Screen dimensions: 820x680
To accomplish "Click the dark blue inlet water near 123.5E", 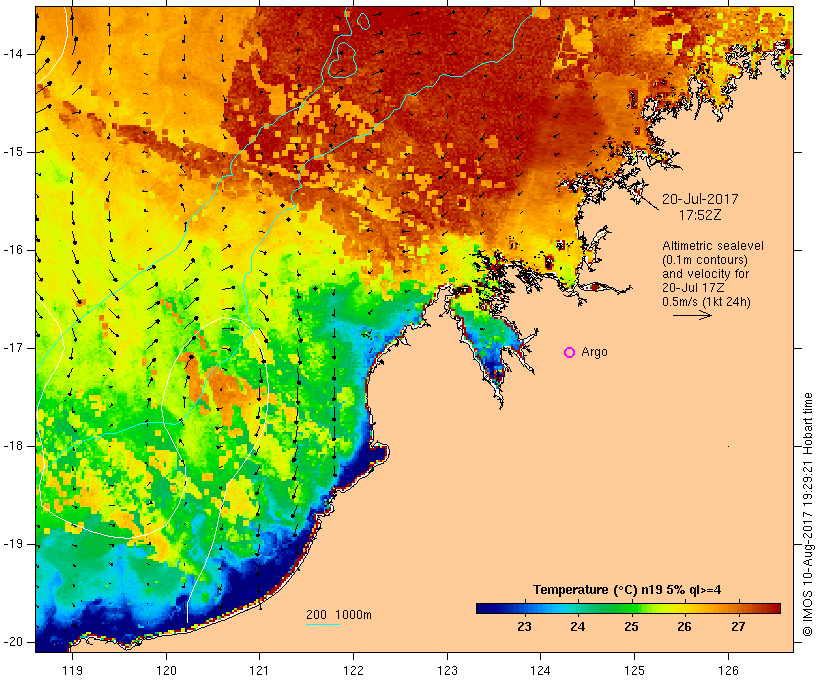I will pyautogui.click(x=495, y=367).
